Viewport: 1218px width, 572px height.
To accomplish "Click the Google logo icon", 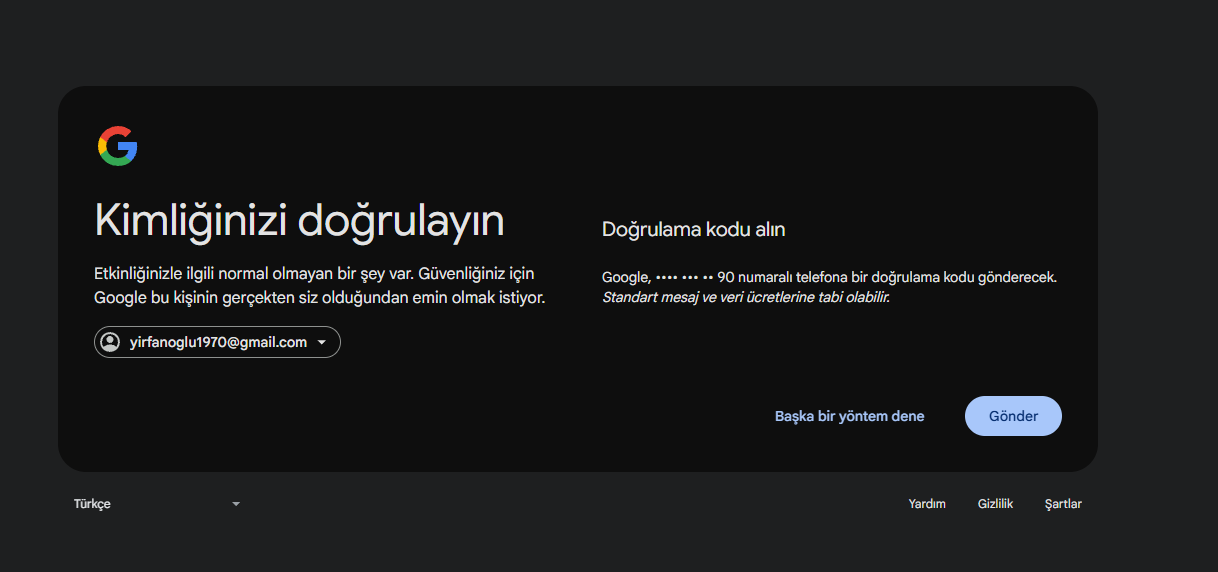I will click(x=117, y=146).
